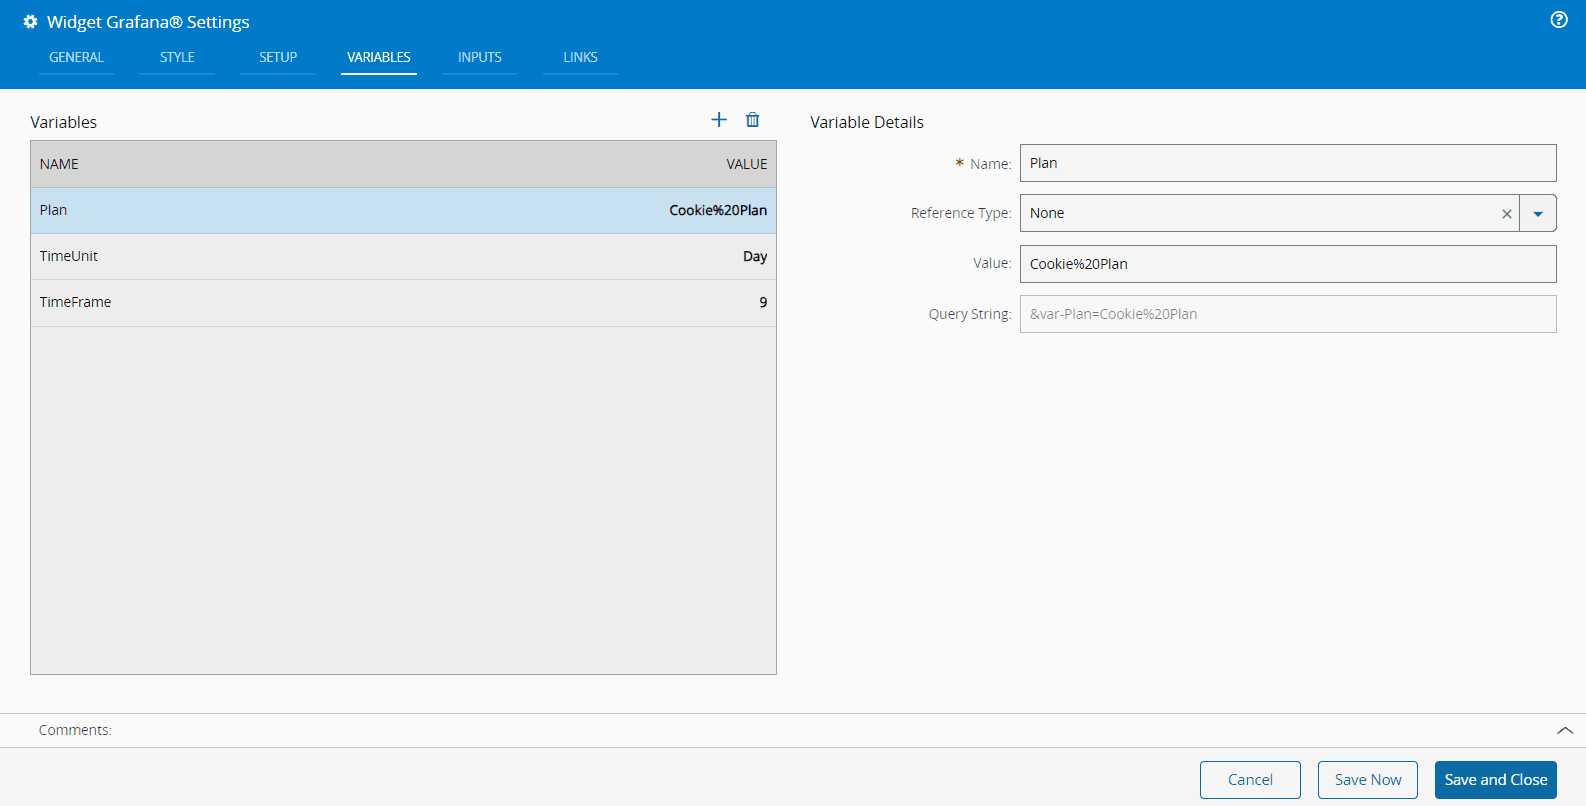
Task: Click the Query String field
Action: (x=1287, y=314)
